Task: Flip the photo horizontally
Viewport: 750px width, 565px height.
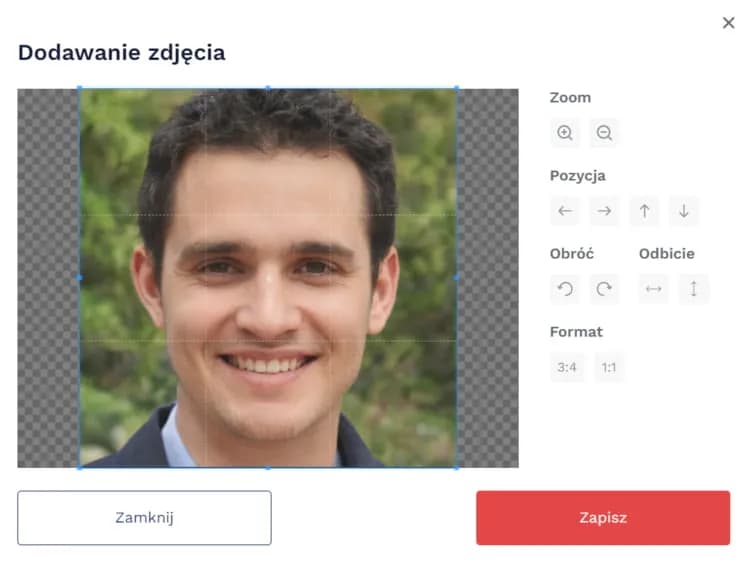Action: click(x=653, y=289)
